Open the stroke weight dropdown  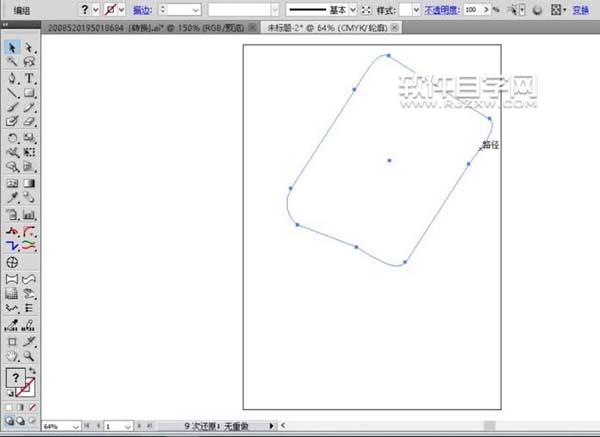coord(196,10)
